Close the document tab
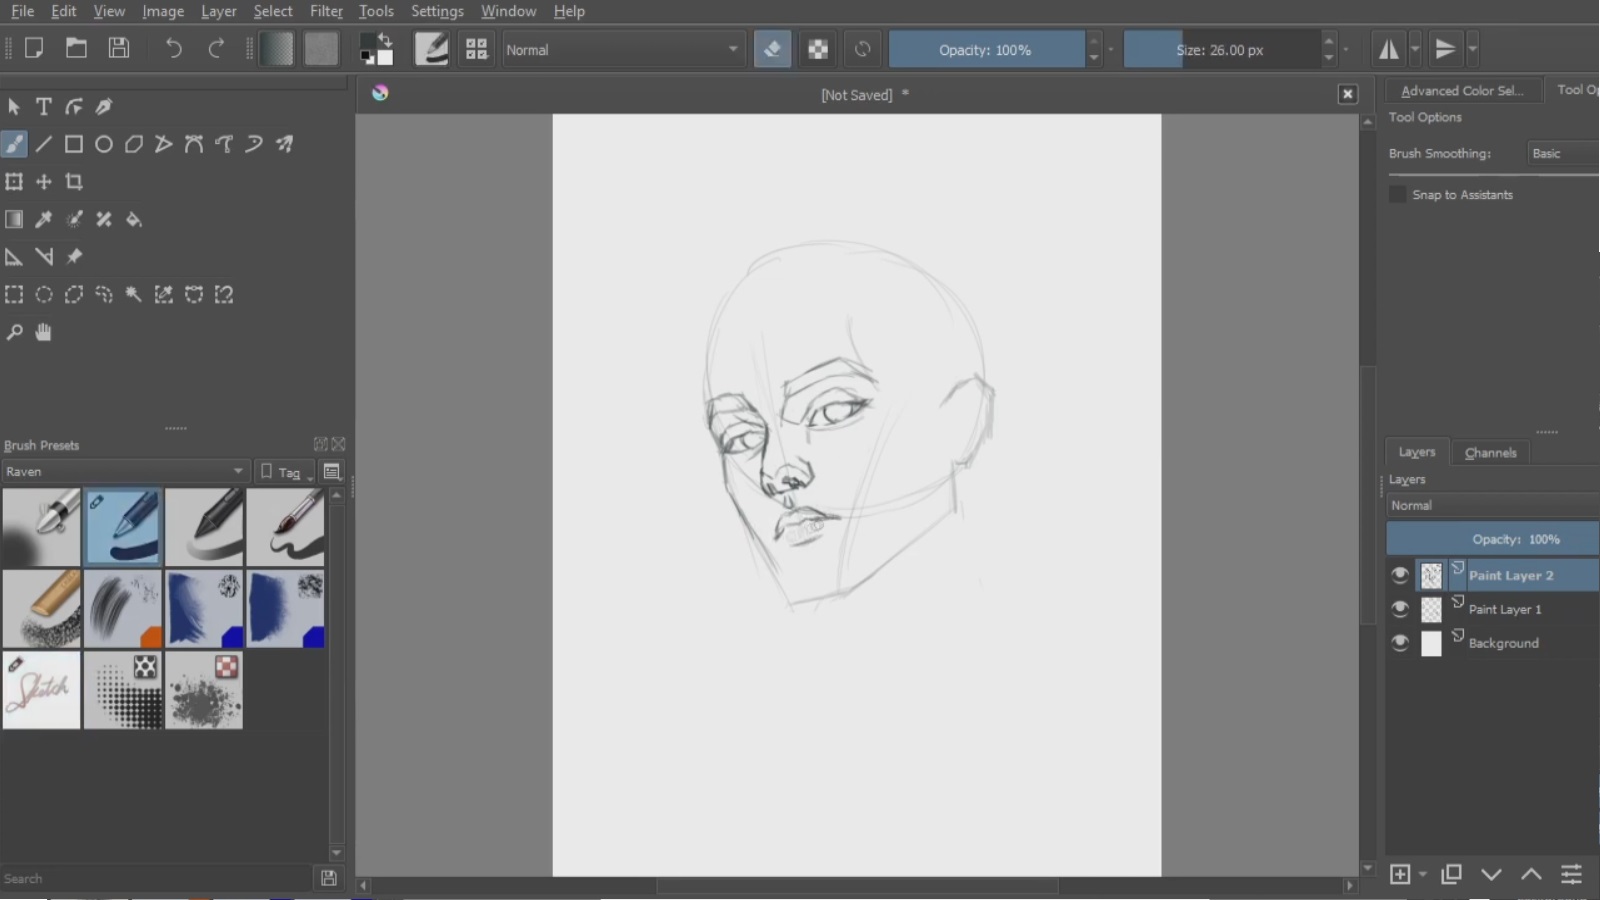Viewport: 1600px width, 900px height. pos(1348,94)
